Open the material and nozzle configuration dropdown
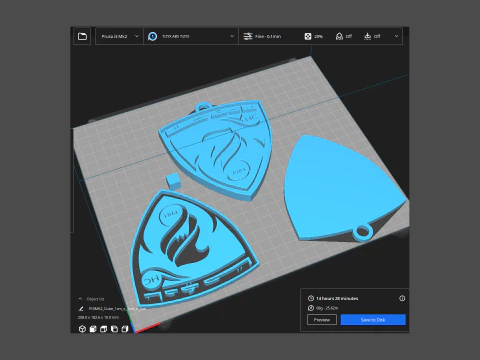 point(191,36)
